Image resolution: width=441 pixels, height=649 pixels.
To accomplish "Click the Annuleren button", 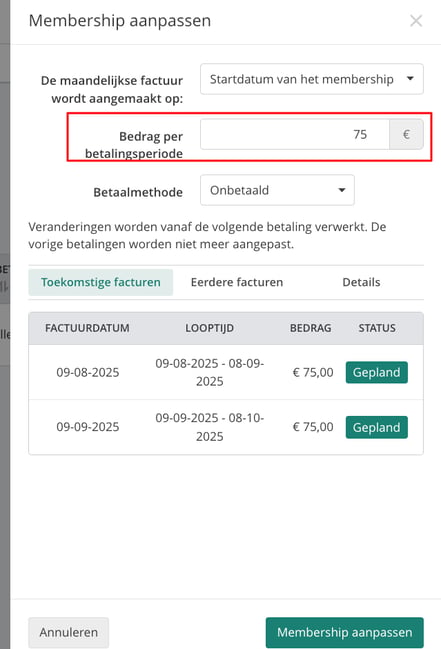I will coord(69,632).
